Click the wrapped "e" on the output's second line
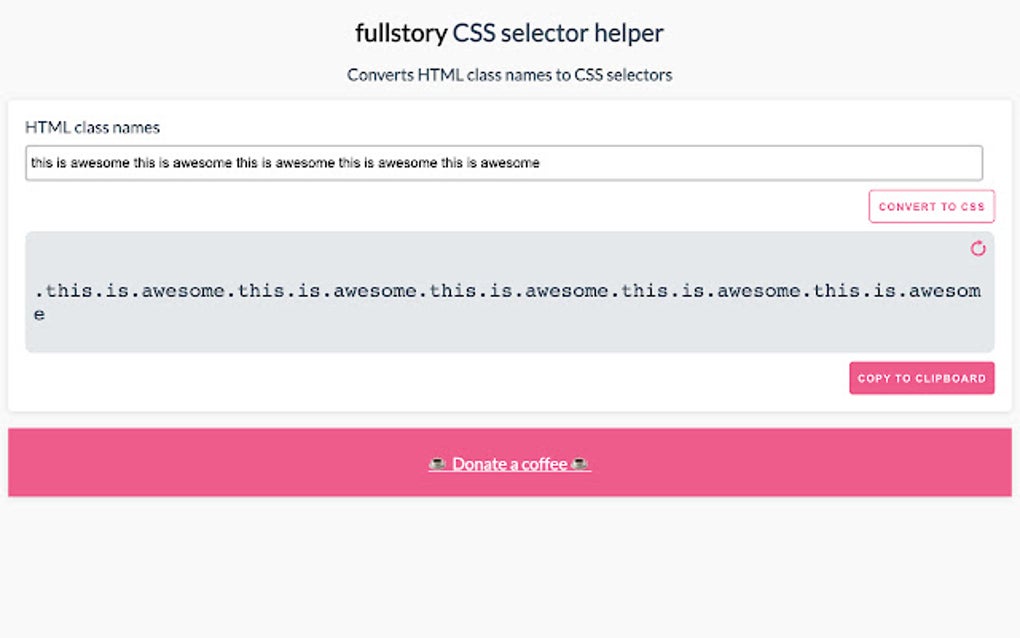Image resolution: width=1020 pixels, height=638 pixels. click(x=40, y=314)
